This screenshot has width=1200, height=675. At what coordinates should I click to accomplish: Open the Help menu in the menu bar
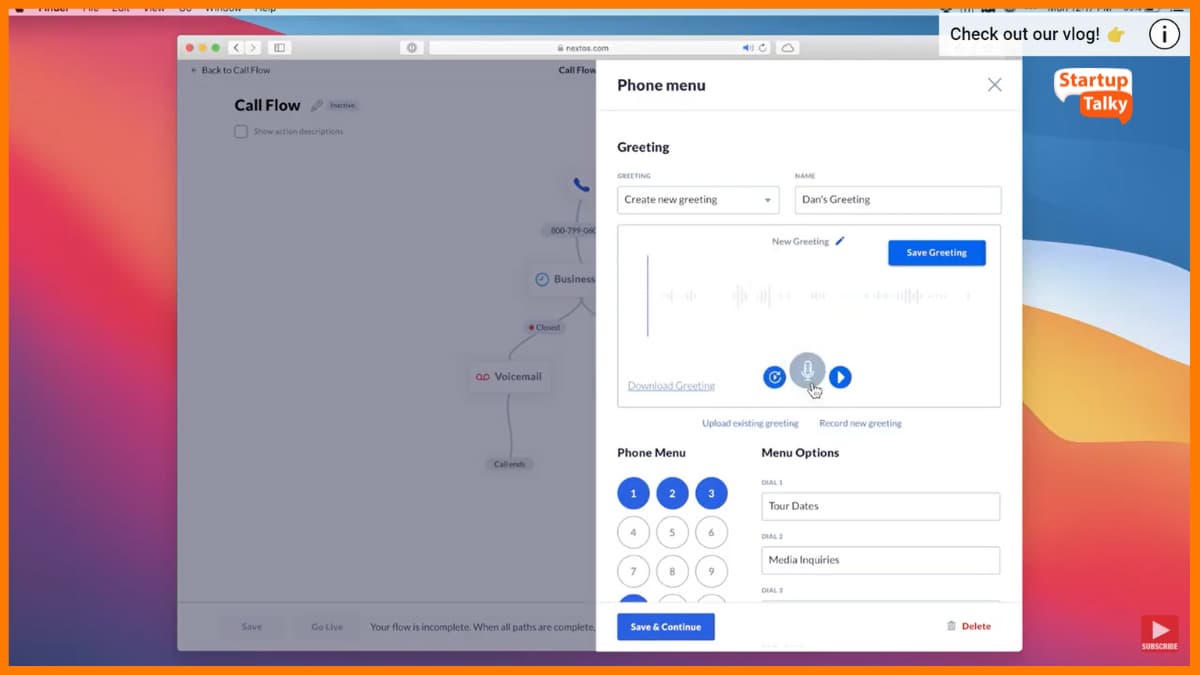click(x=266, y=8)
